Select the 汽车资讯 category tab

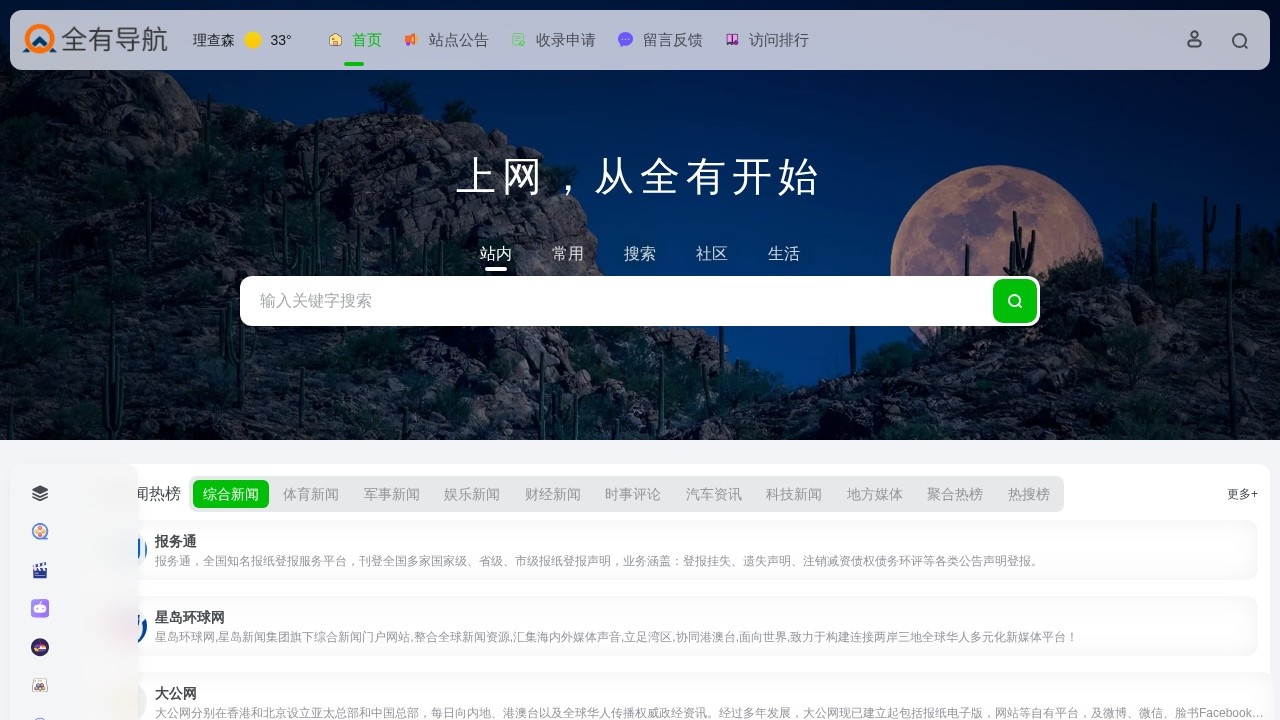coord(714,494)
